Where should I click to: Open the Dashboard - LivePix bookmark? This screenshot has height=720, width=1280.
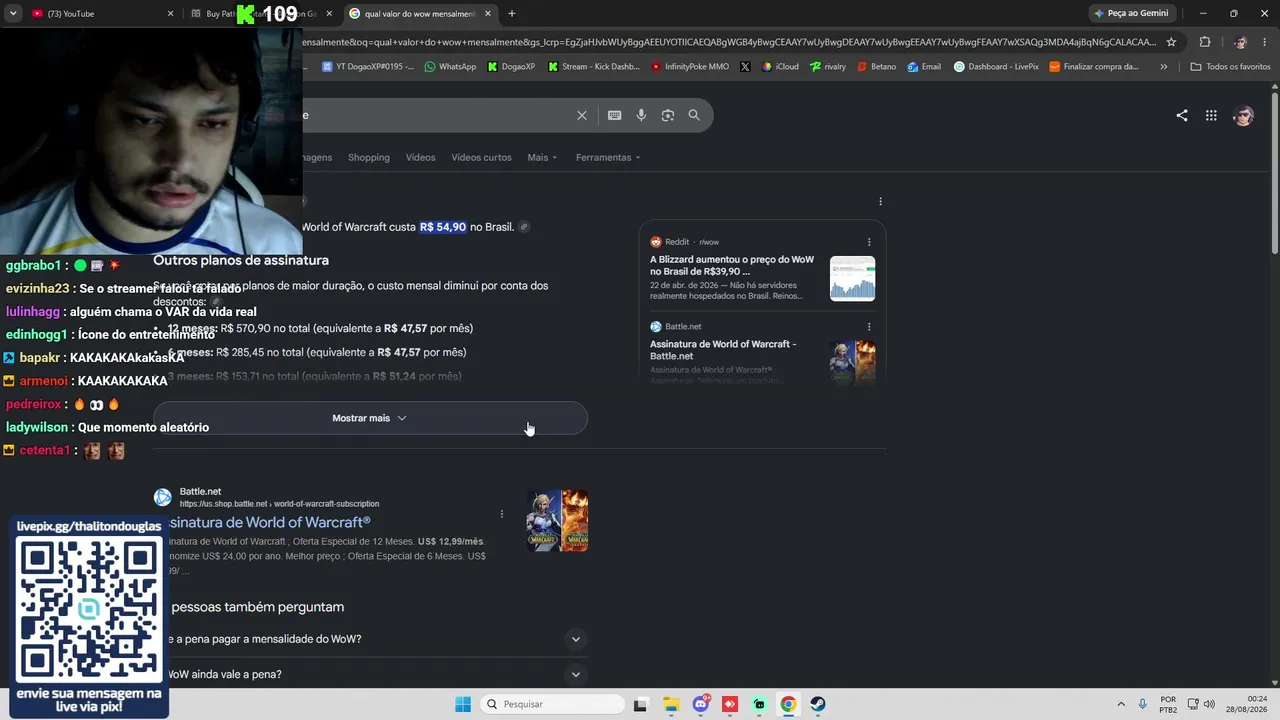(996, 67)
